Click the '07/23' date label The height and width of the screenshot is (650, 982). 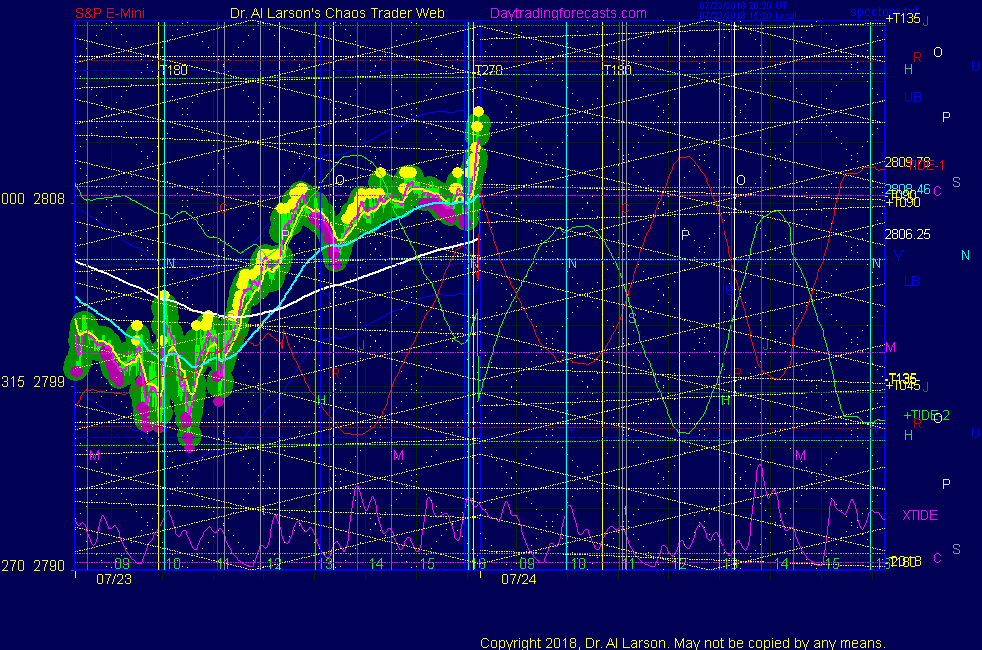(x=114, y=579)
